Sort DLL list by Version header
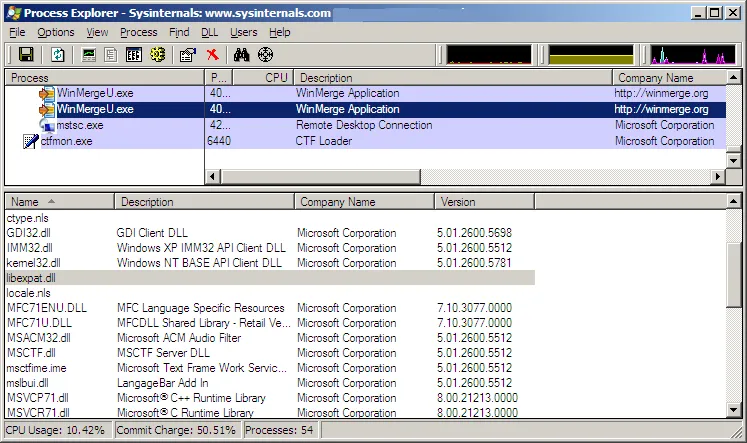This screenshot has width=747, height=443. pyautogui.click(x=485, y=202)
